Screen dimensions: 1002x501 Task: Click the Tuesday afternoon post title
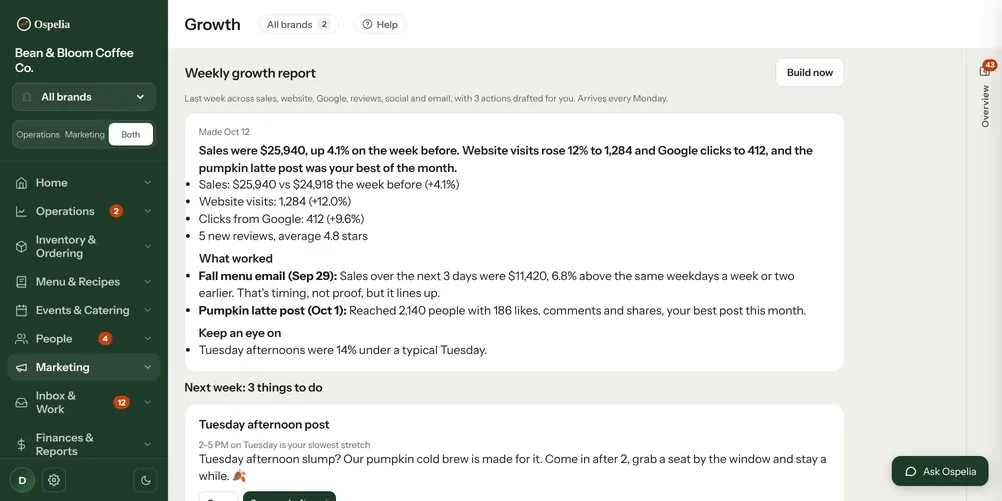point(264,424)
